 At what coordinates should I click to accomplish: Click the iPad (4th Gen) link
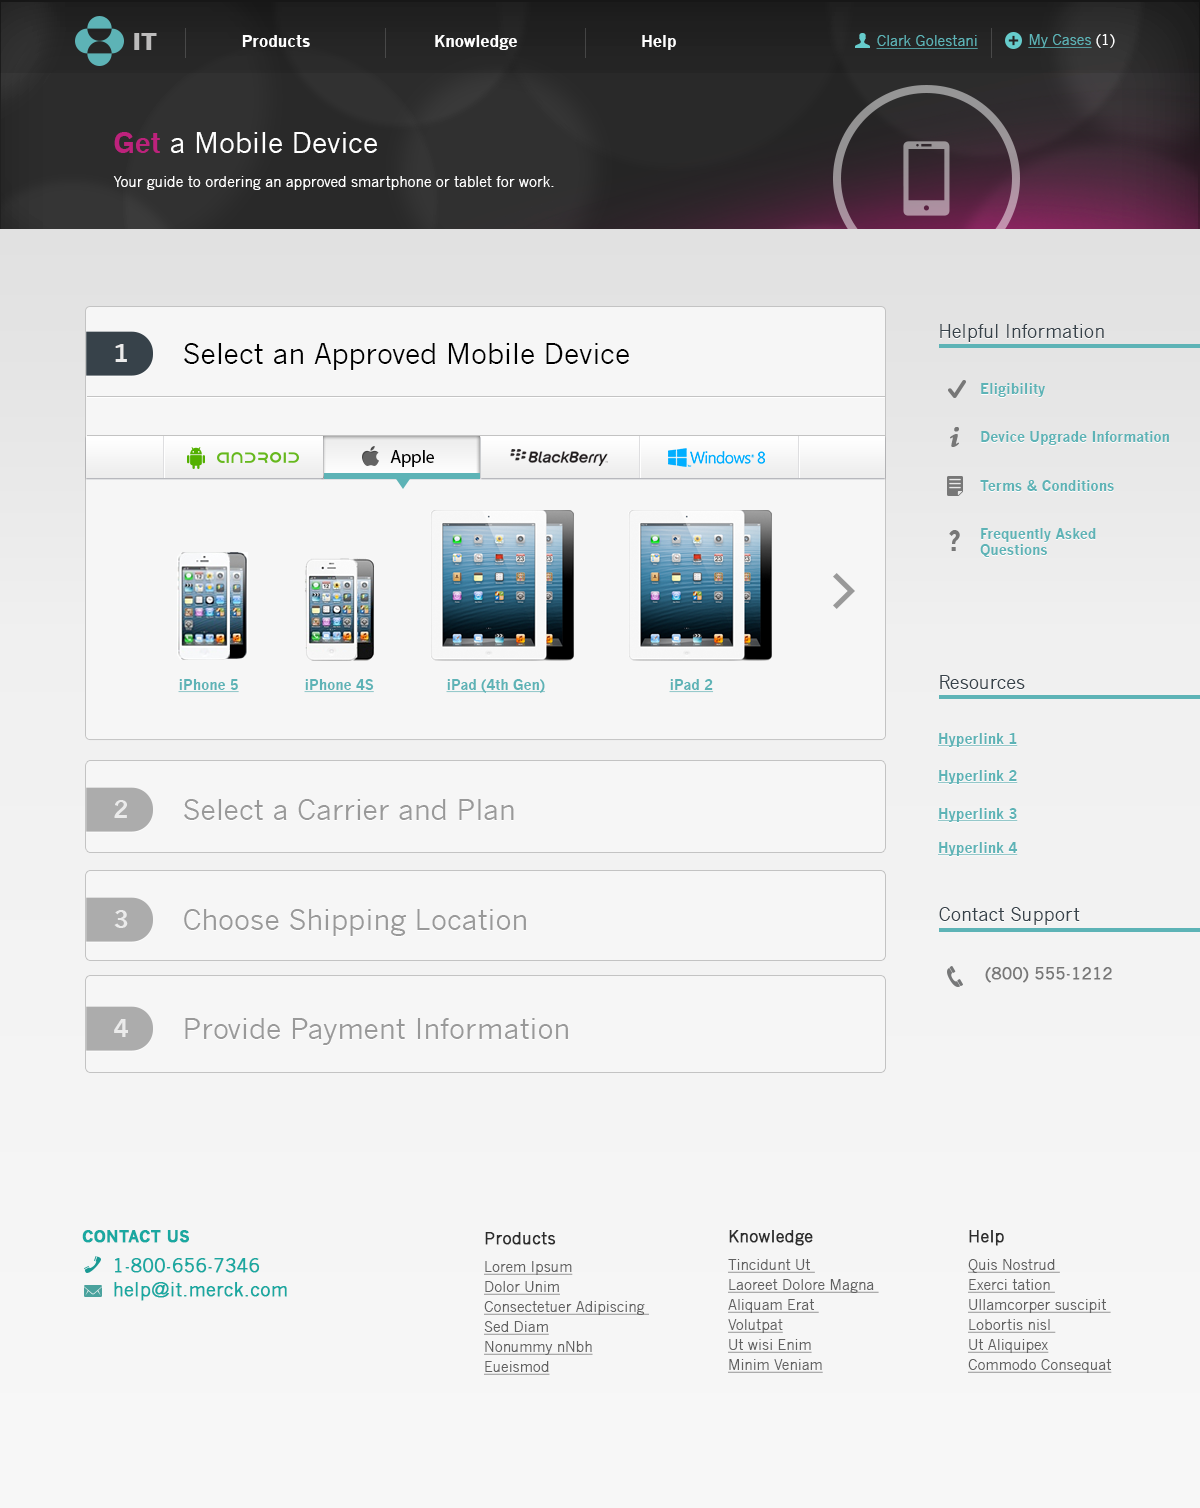tap(496, 685)
